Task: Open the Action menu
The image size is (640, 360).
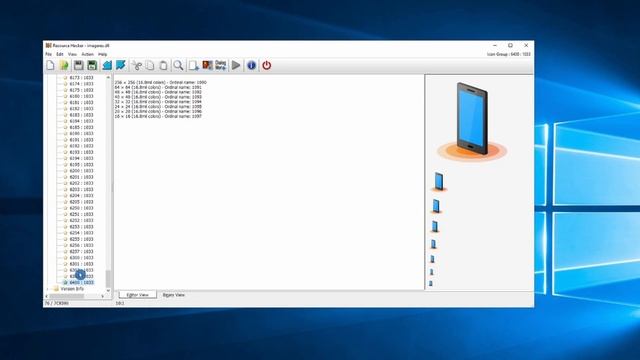Action: (87, 54)
